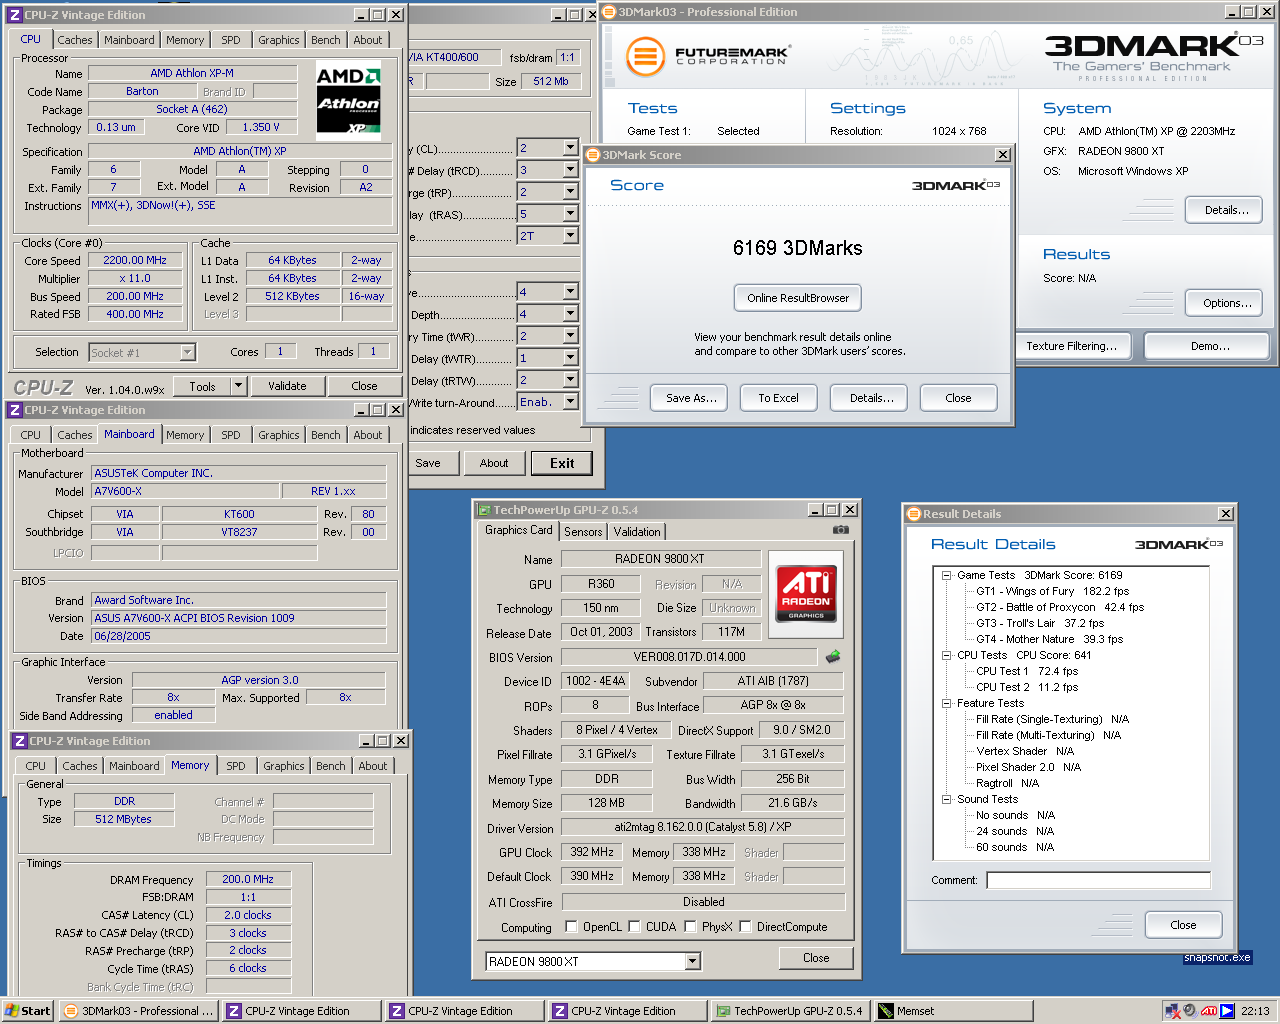Click the speaker icon in the system tray

(x=1188, y=1010)
